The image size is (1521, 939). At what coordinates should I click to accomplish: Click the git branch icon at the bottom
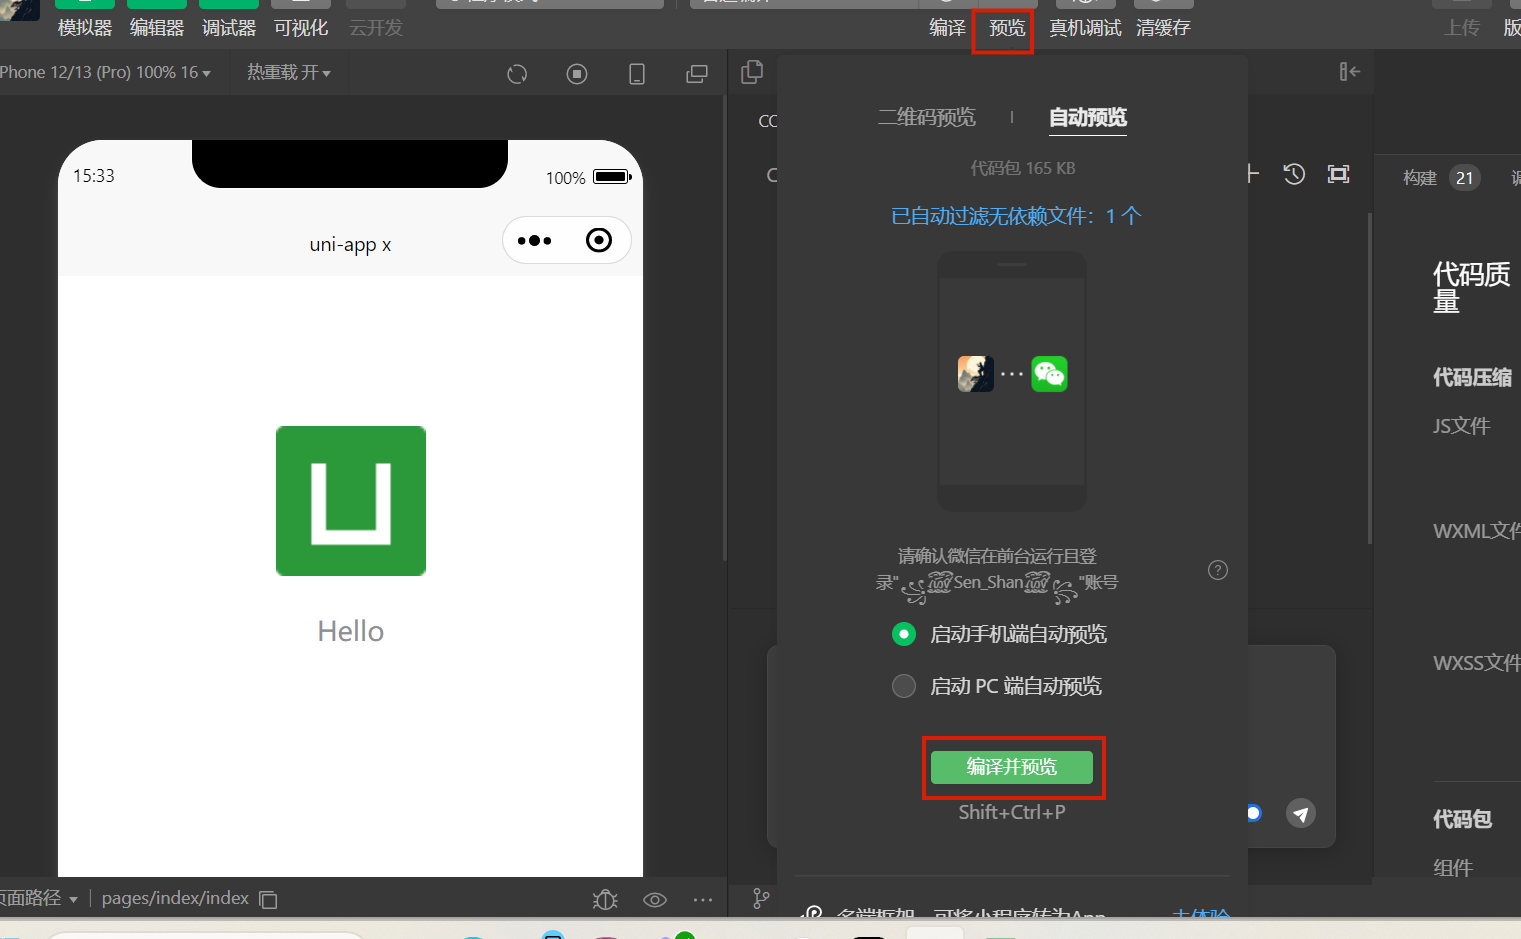coord(761,899)
